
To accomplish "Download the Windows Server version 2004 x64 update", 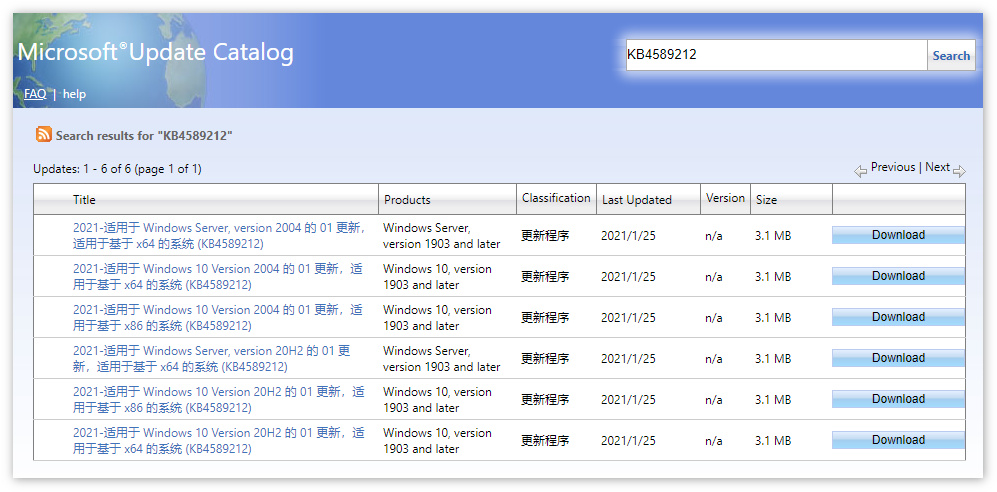I will 897,235.
